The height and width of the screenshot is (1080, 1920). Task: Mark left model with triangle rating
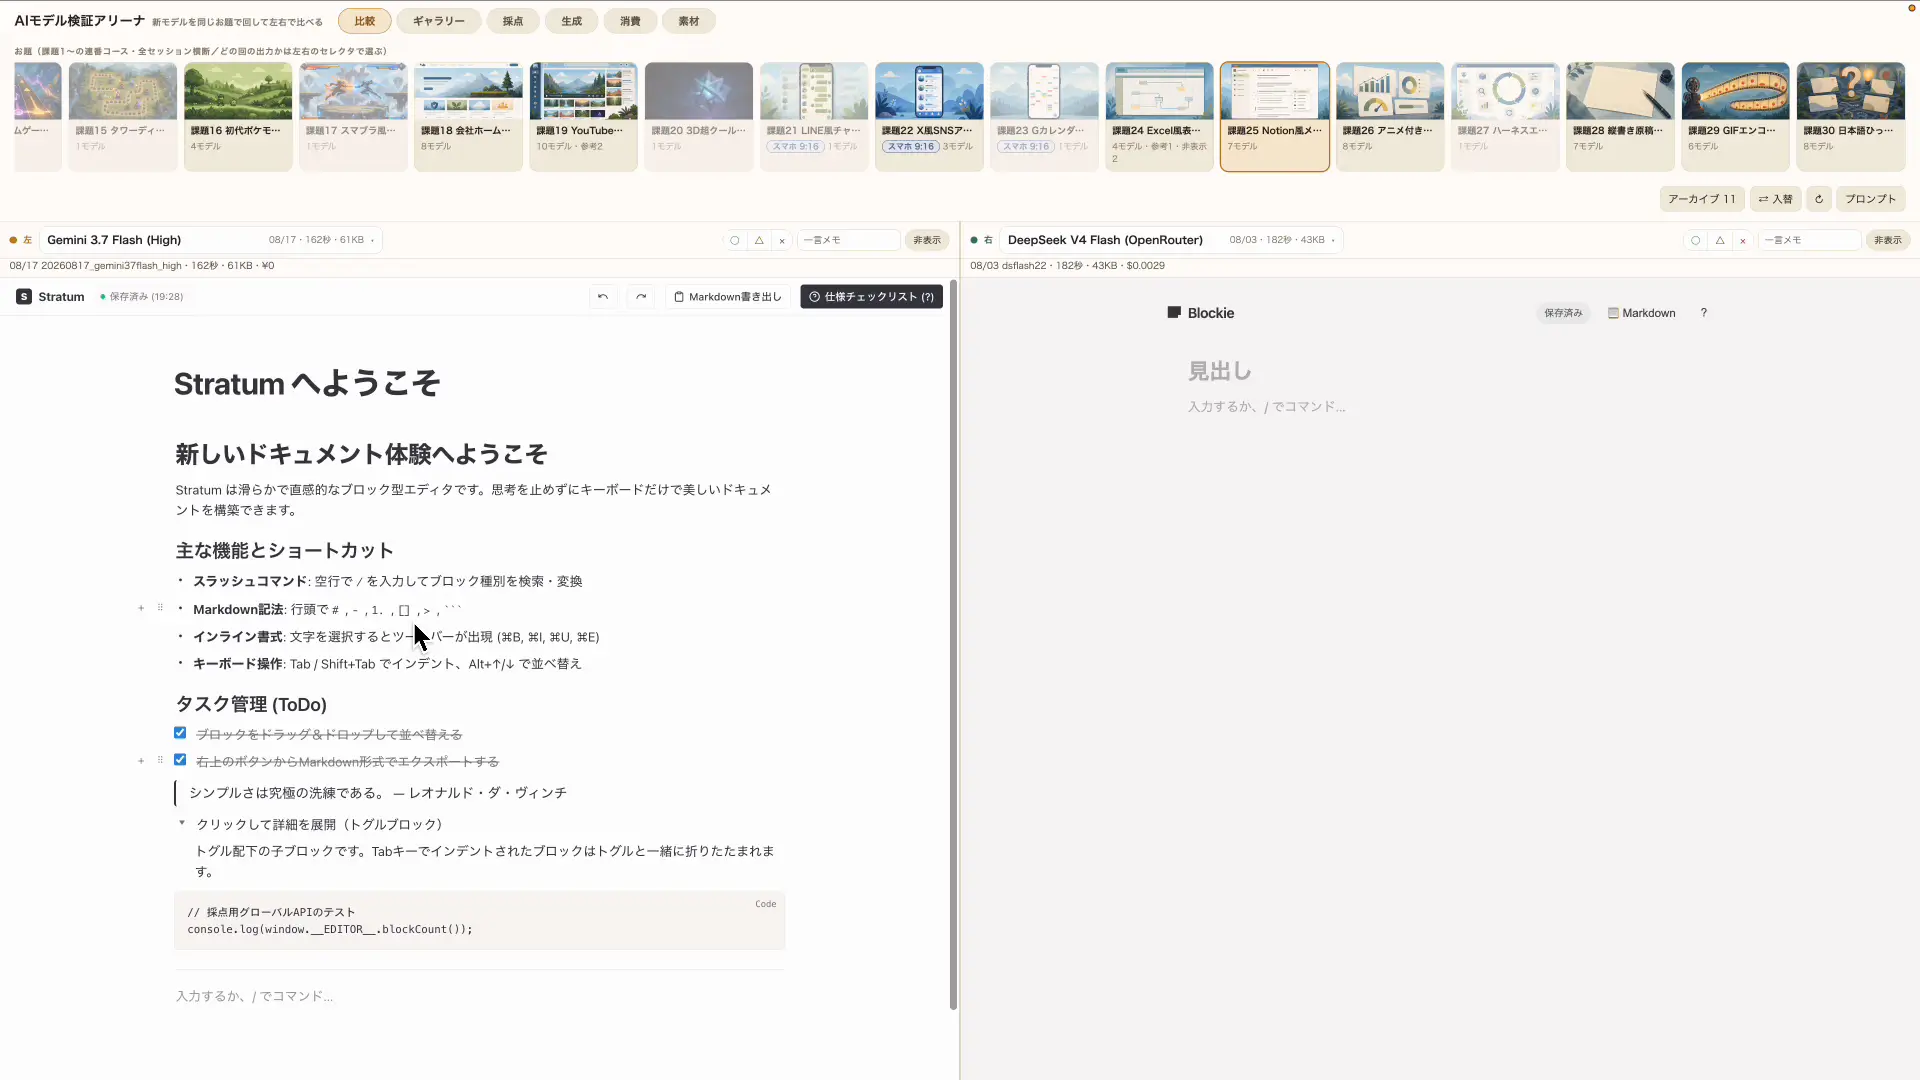pyautogui.click(x=759, y=240)
